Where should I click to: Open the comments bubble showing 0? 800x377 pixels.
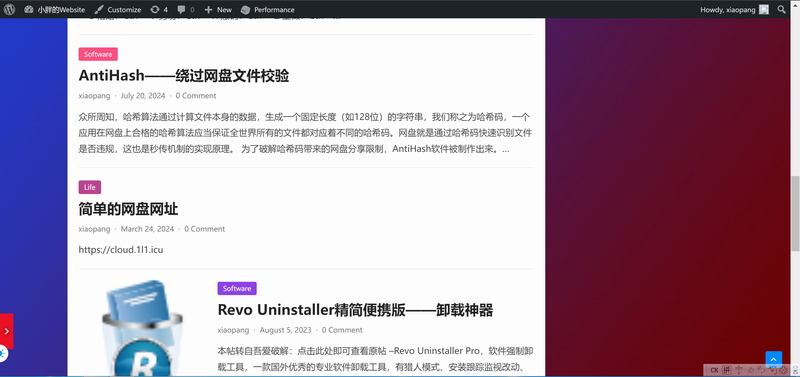pos(186,9)
